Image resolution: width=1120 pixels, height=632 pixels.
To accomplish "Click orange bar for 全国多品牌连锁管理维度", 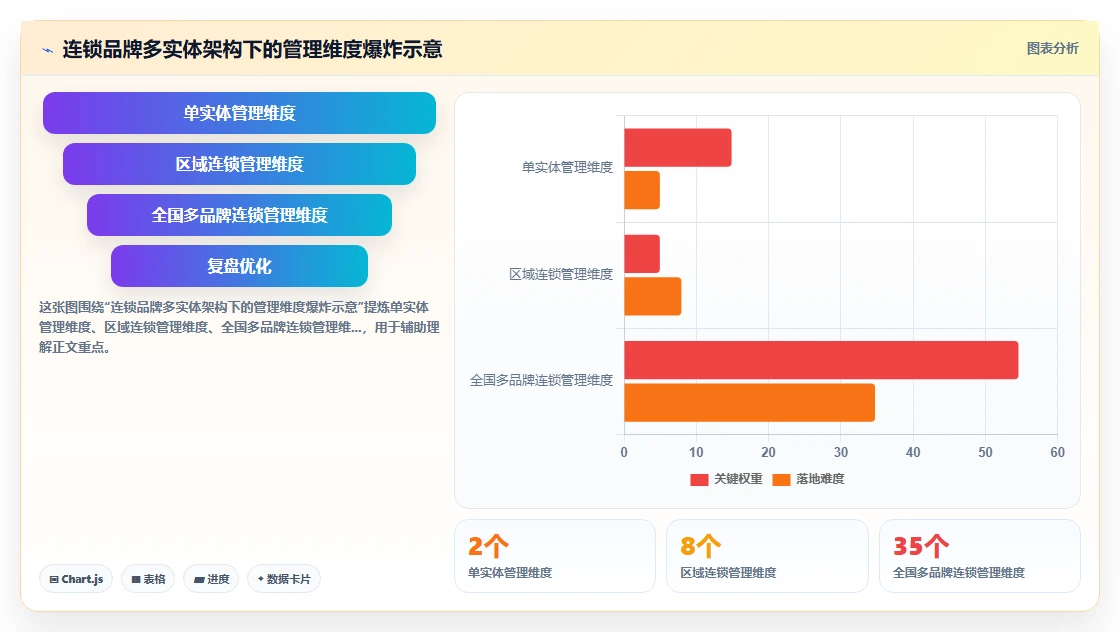I will tap(749, 403).
